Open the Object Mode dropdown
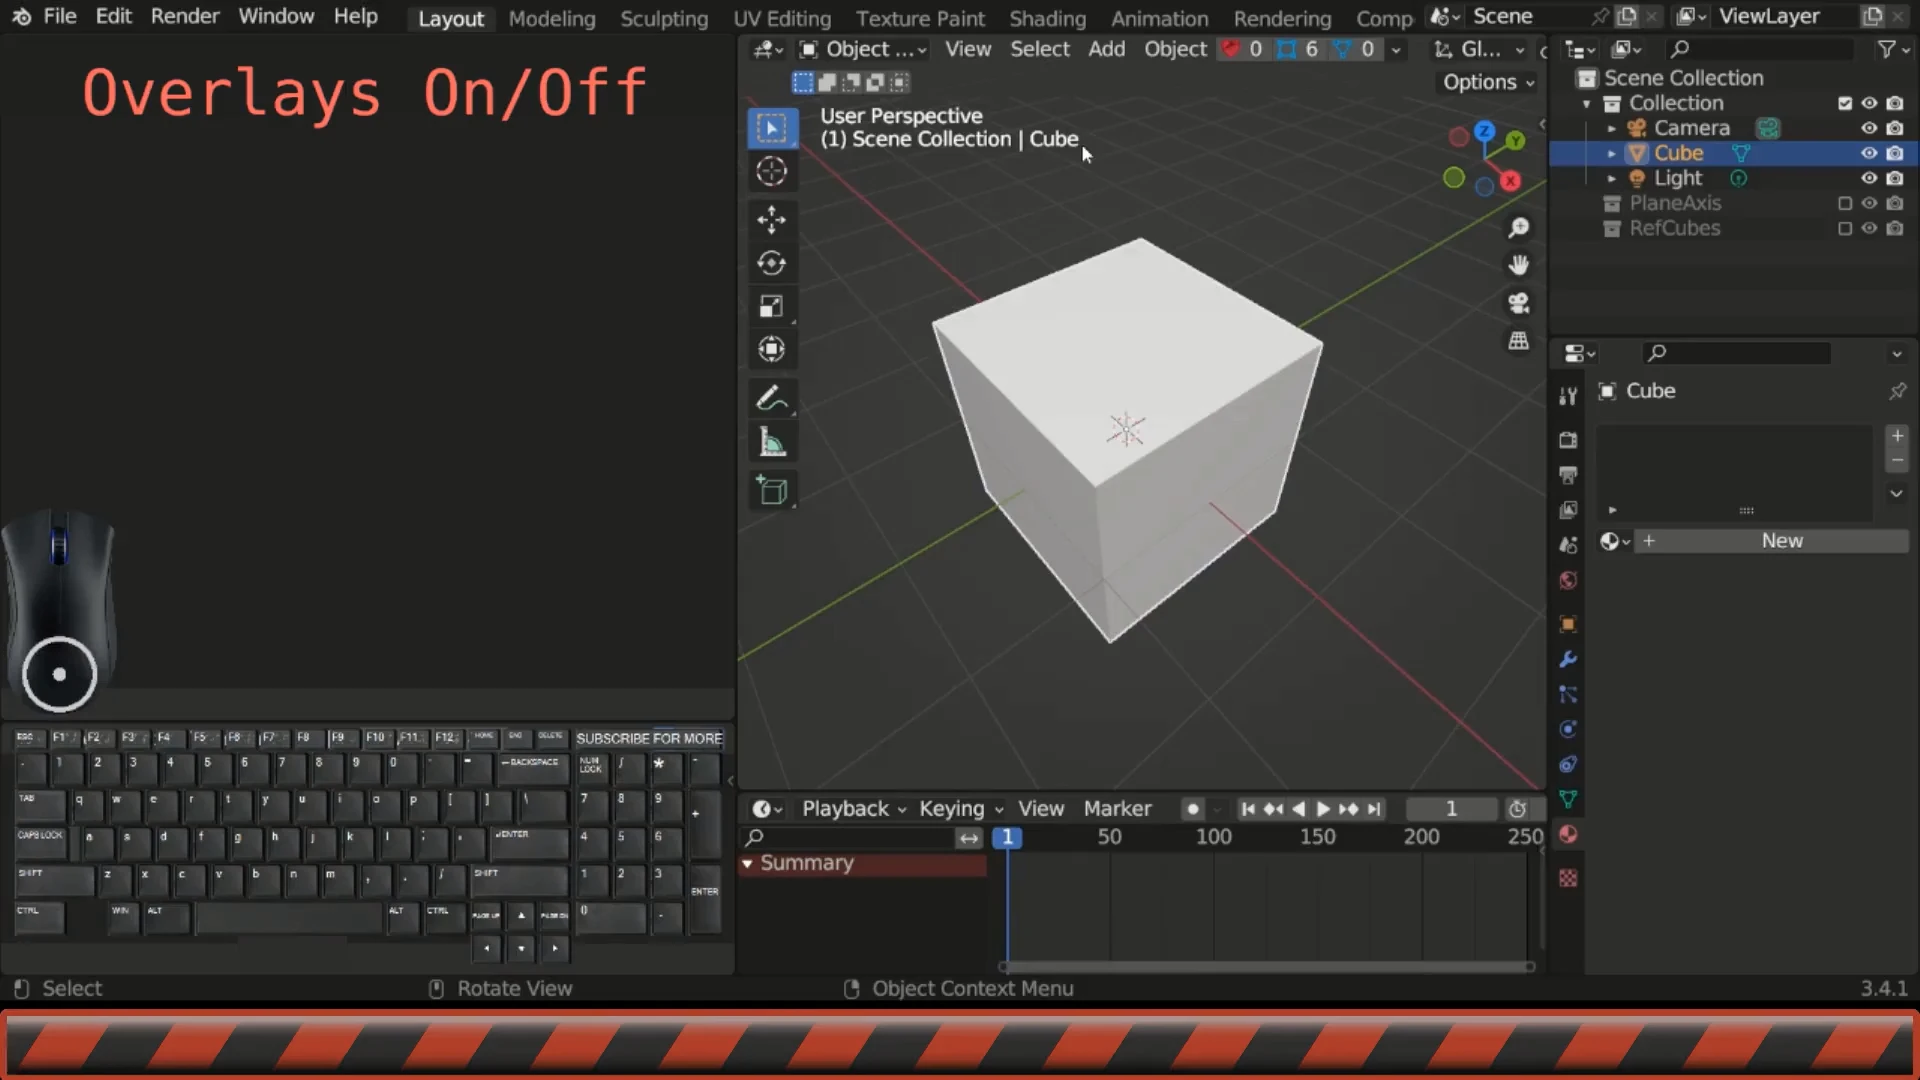1920x1080 pixels. pos(864,49)
